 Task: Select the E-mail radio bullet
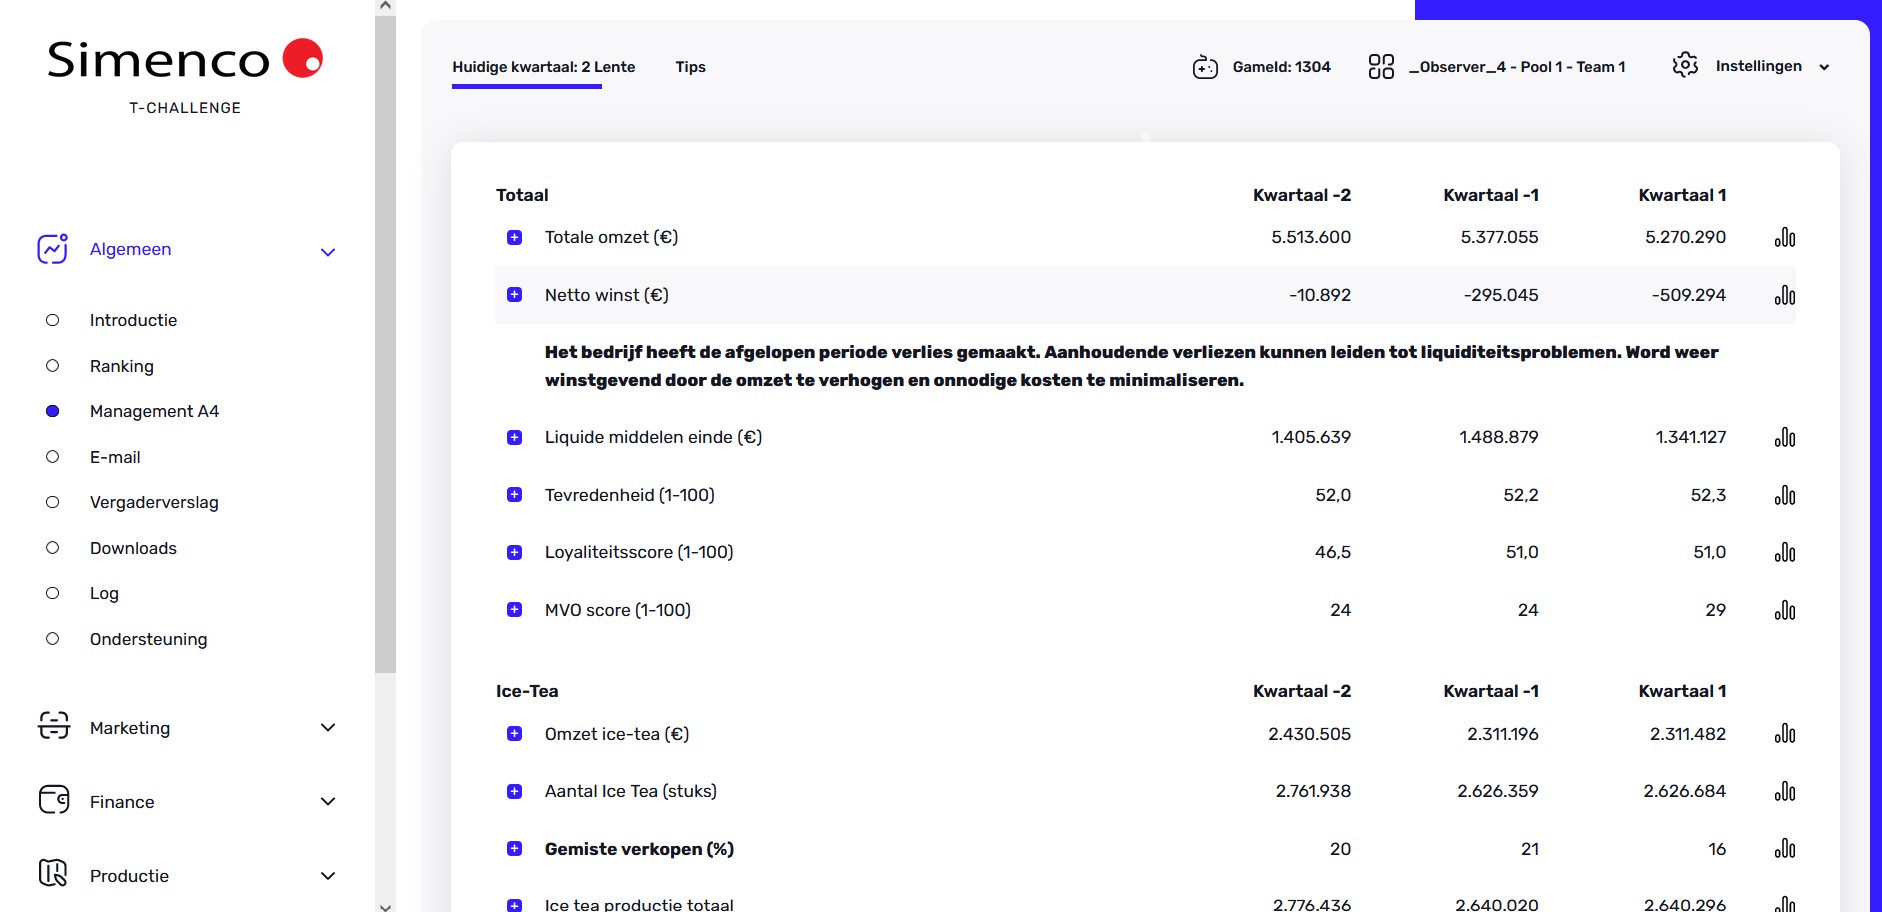click(x=53, y=457)
